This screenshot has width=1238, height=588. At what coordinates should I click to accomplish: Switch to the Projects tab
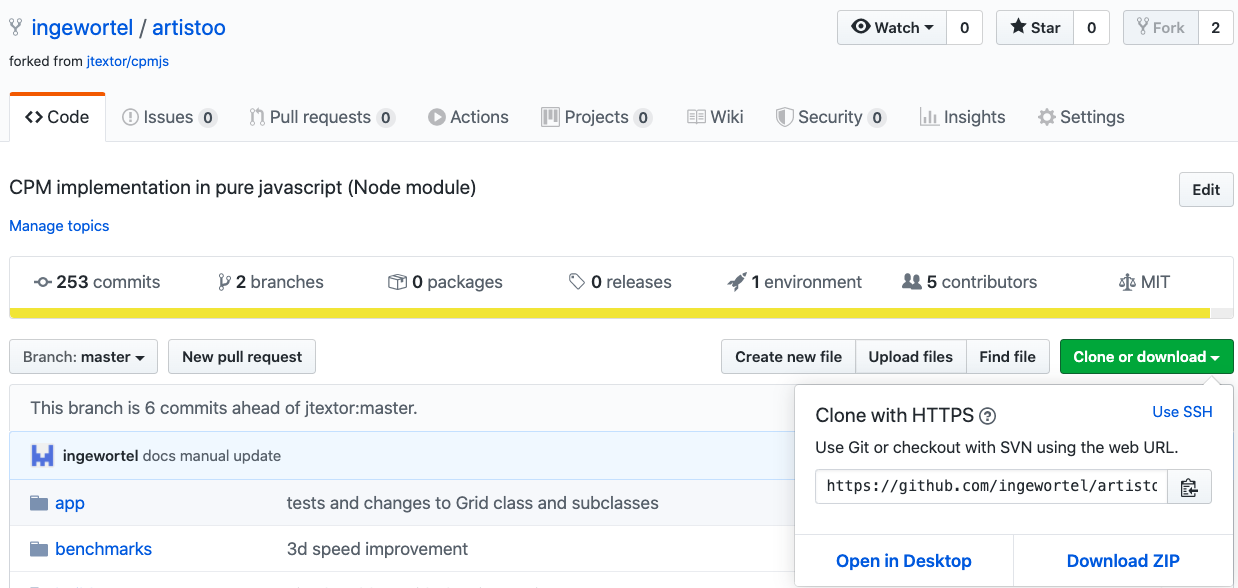coord(597,117)
